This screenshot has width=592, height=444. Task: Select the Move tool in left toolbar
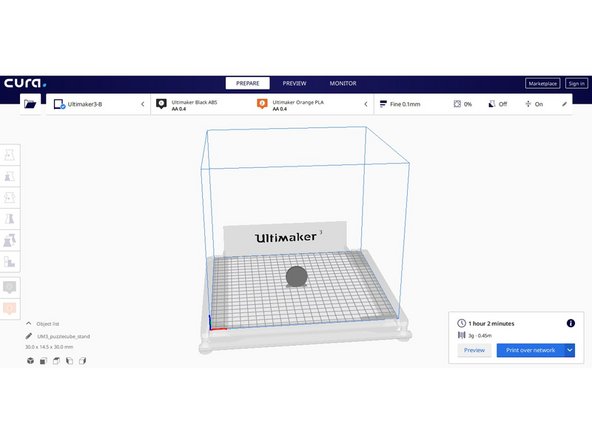pyautogui.click(x=9, y=155)
